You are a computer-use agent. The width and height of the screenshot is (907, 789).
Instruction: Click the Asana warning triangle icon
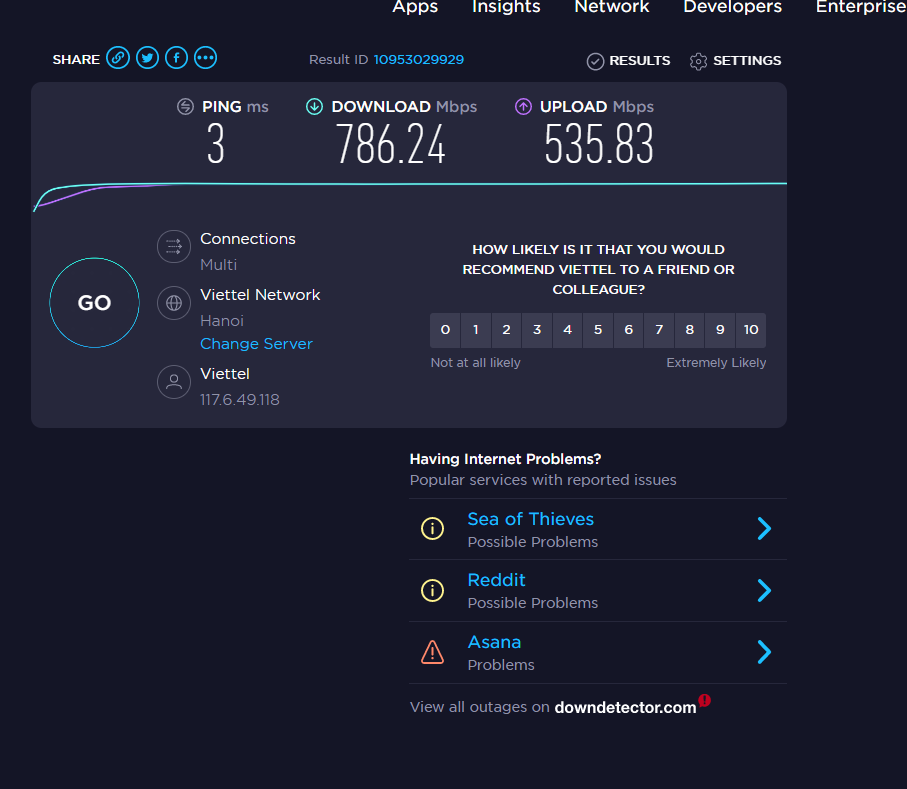click(433, 652)
